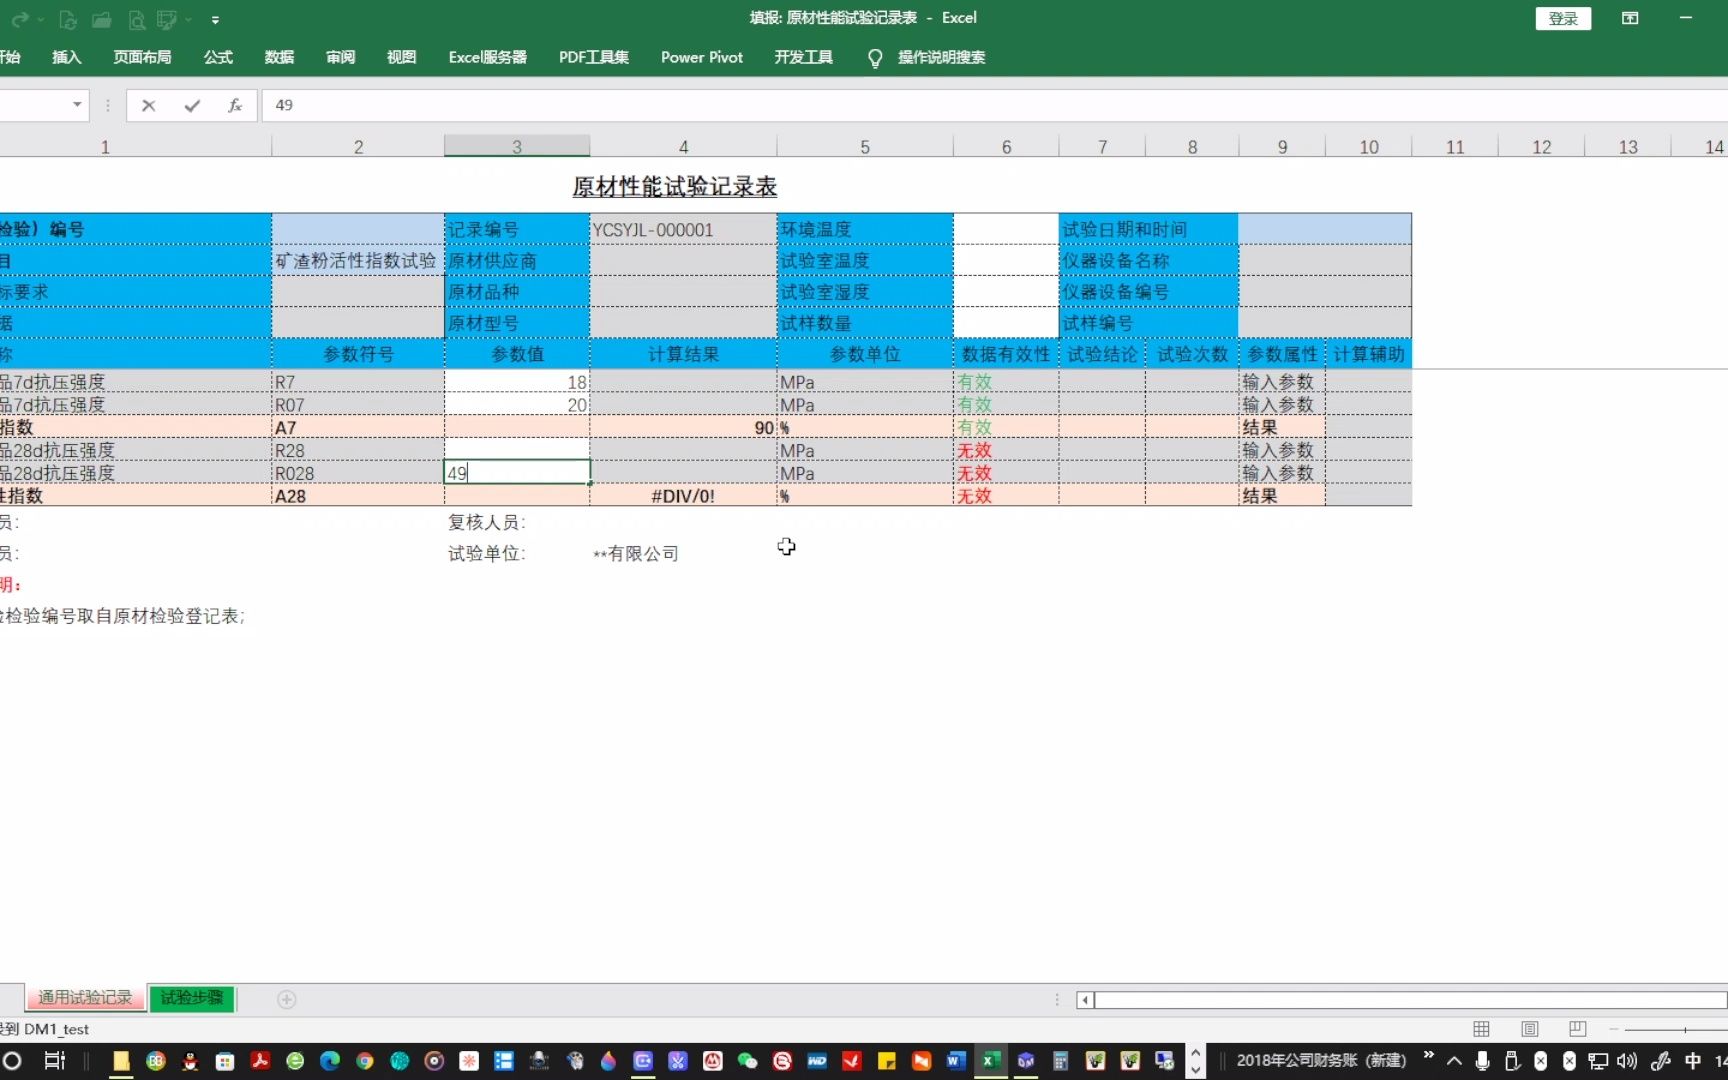Open WeChat from the taskbar
The width and height of the screenshot is (1728, 1080).
pyautogui.click(x=747, y=1061)
